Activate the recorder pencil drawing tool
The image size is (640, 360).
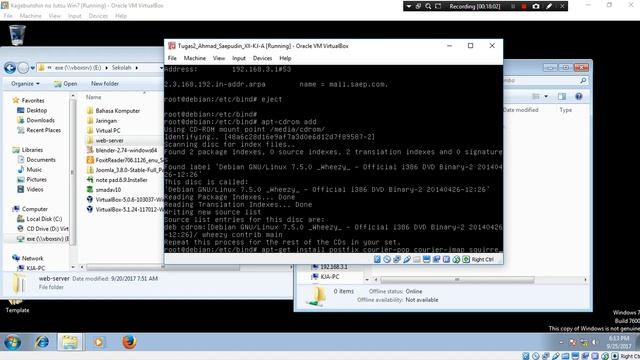[549, 6]
